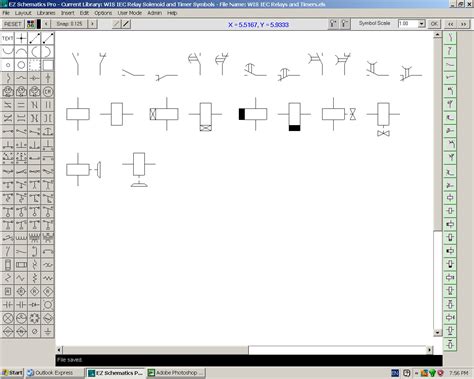Select the inductor coil symbol in the left palette
This screenshot has height=379, width=474.
pos(21,238)
